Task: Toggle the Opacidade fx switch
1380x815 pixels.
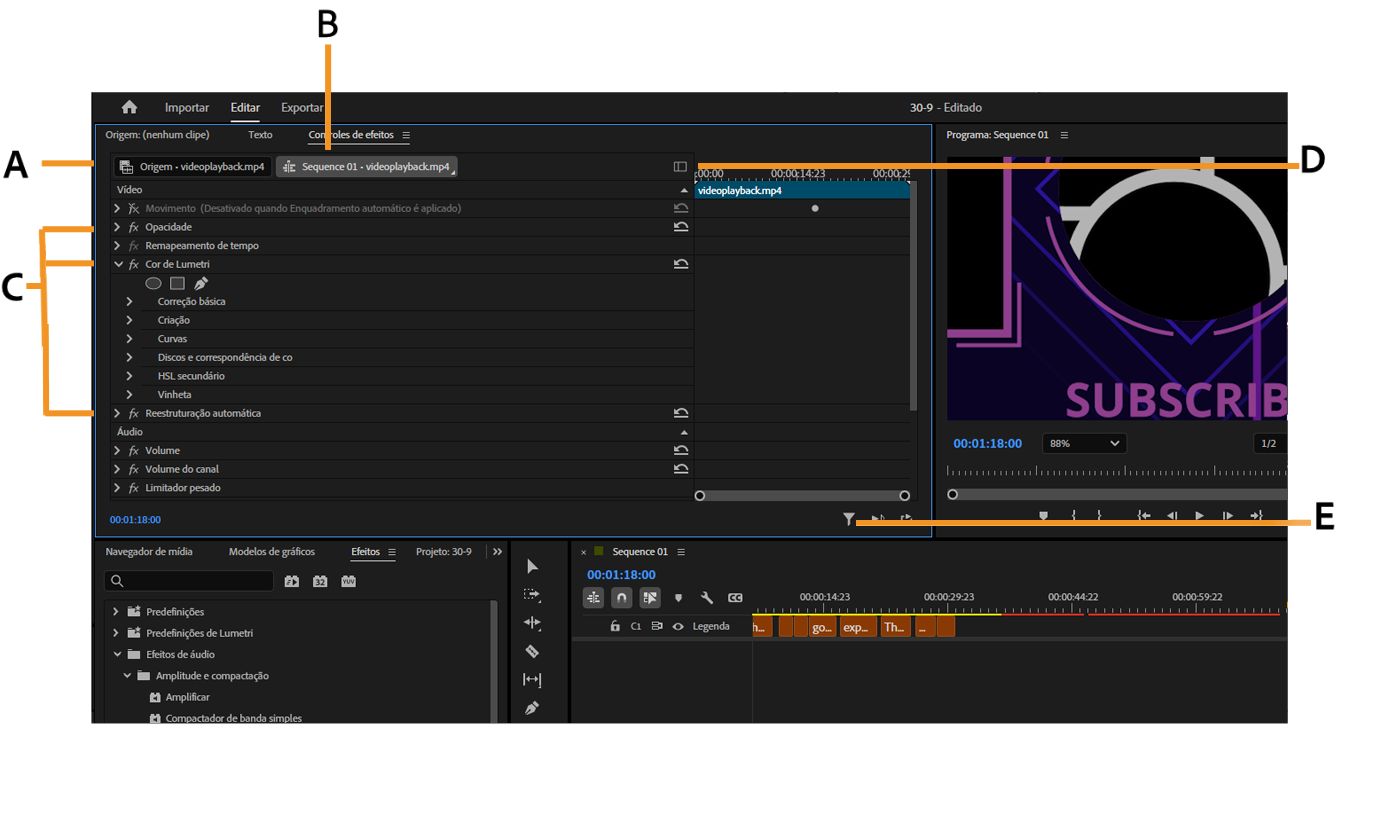Action: point(134,227)
